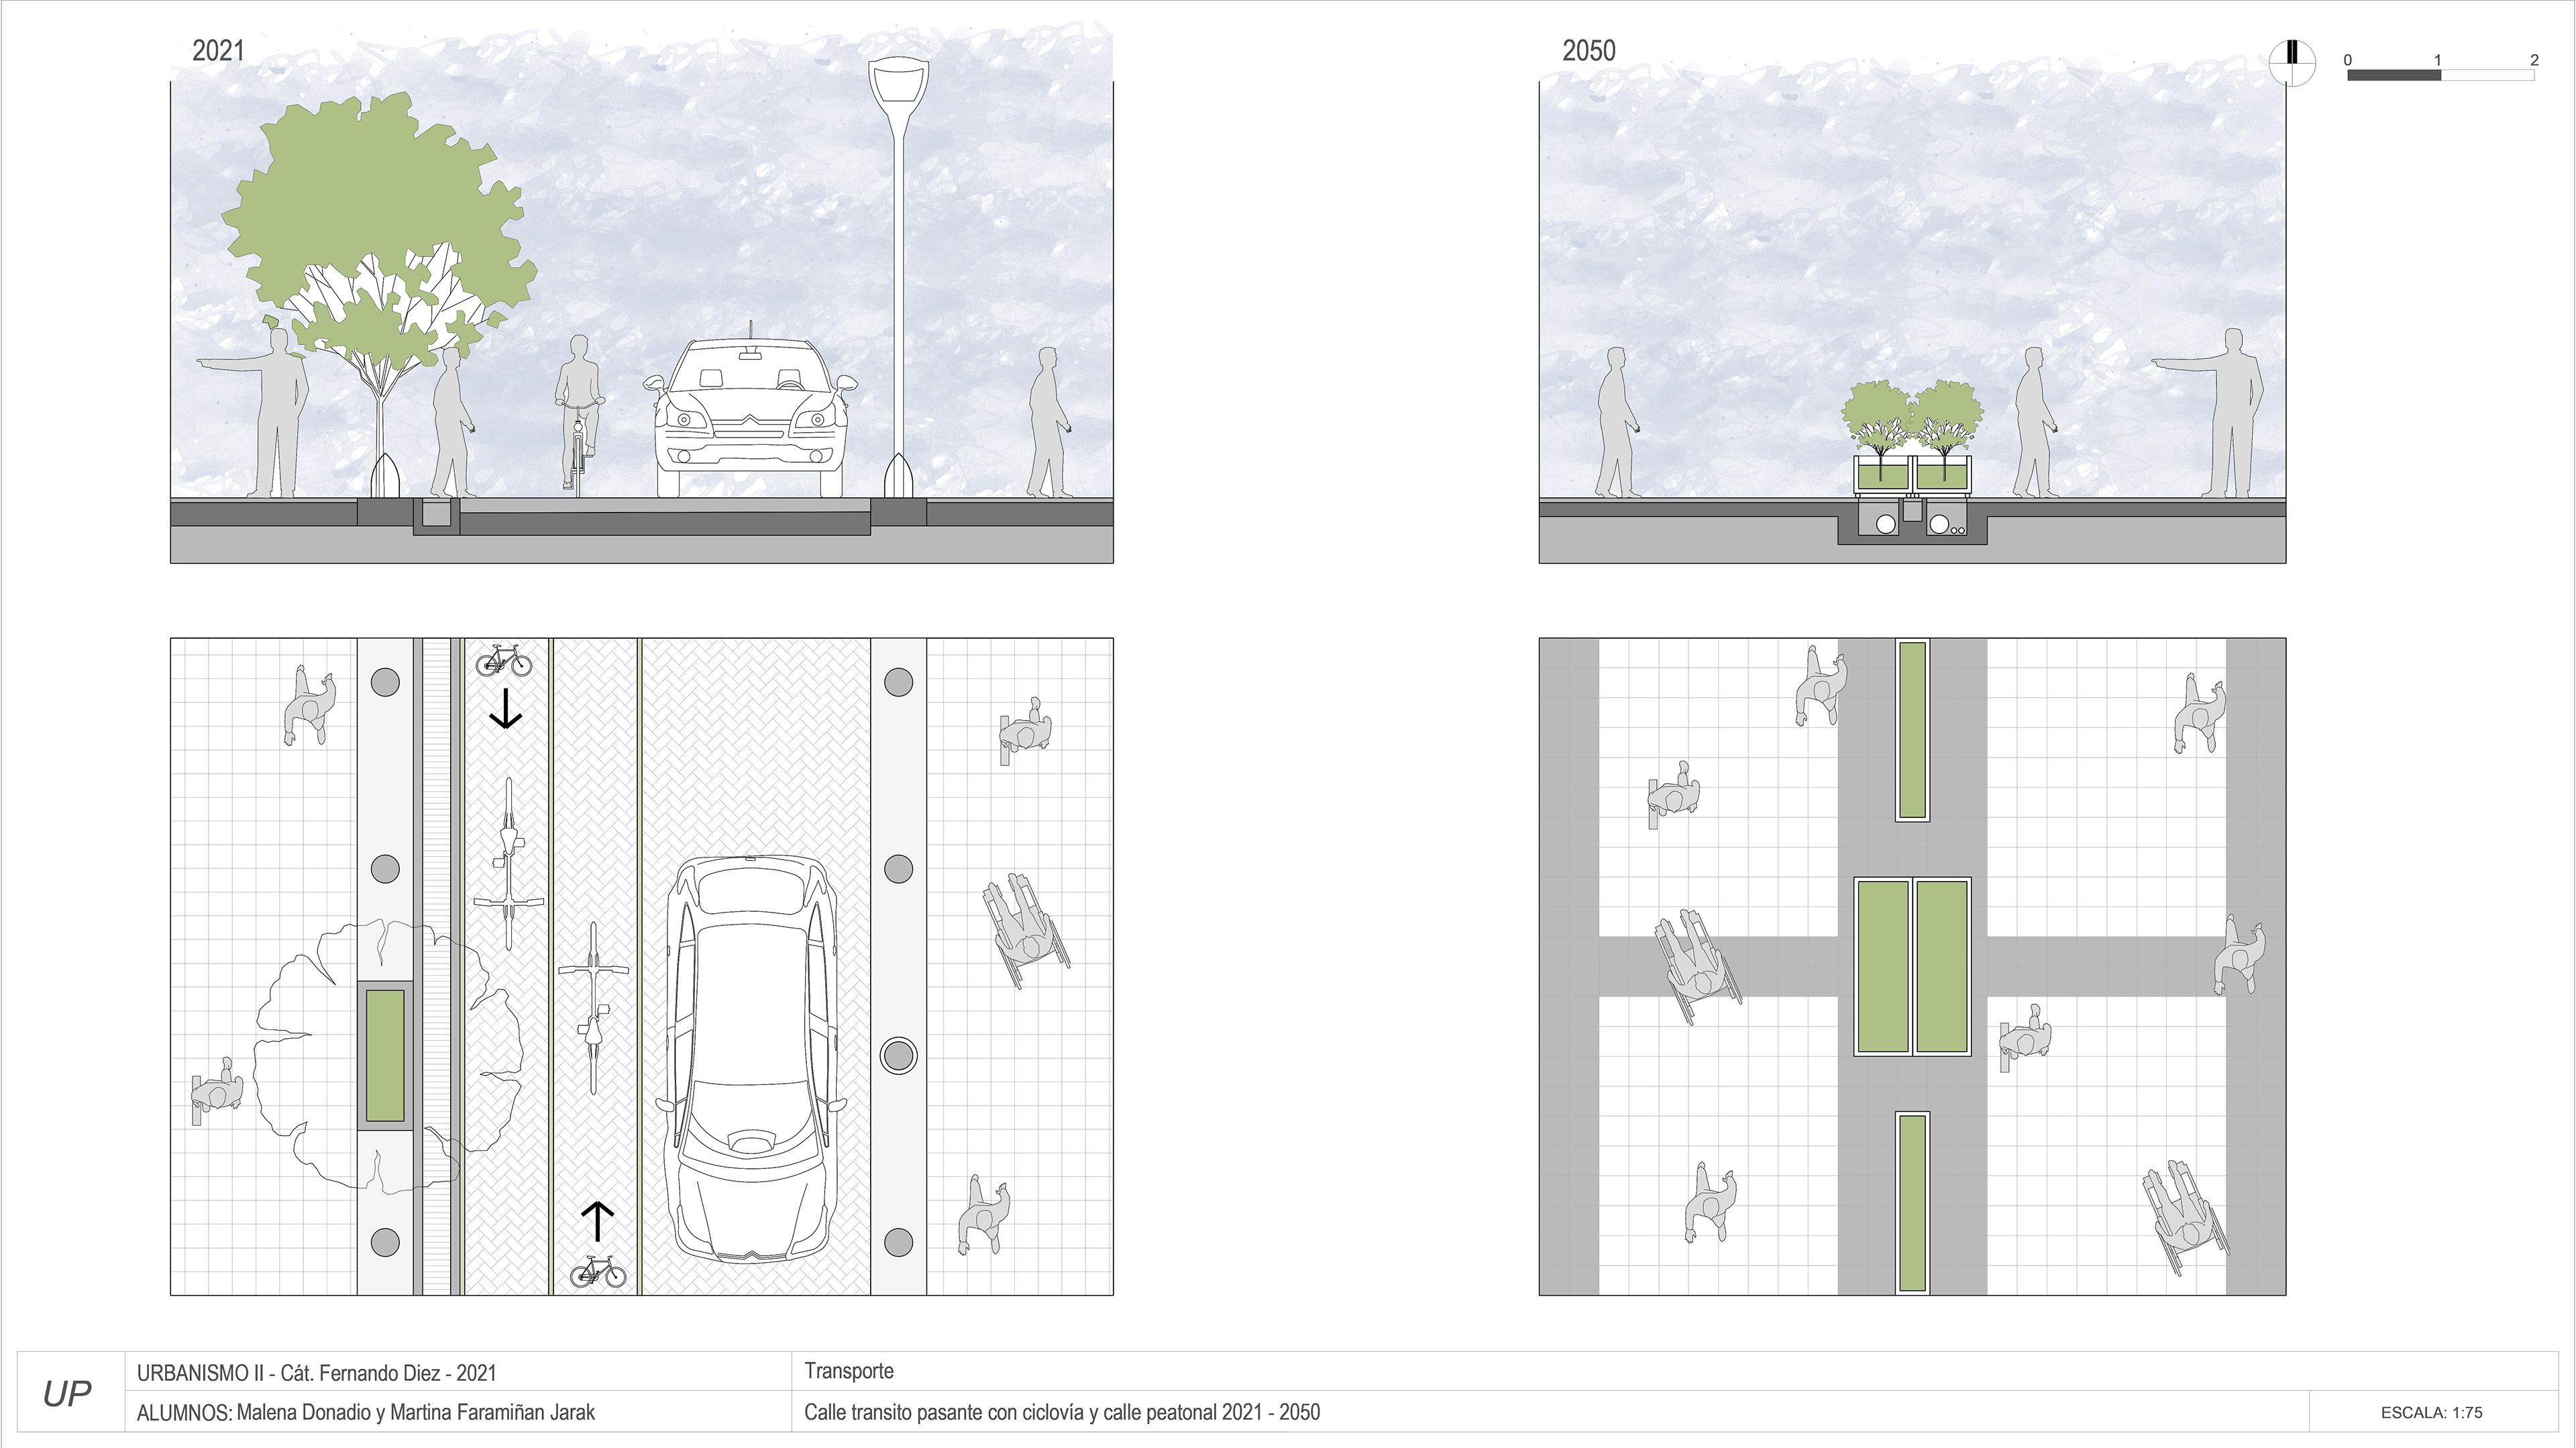Viewport: 2576px width, 1448px height.
Task: Click the wheelchair user in 2021 plan
Action: (x=1027, y=931)
